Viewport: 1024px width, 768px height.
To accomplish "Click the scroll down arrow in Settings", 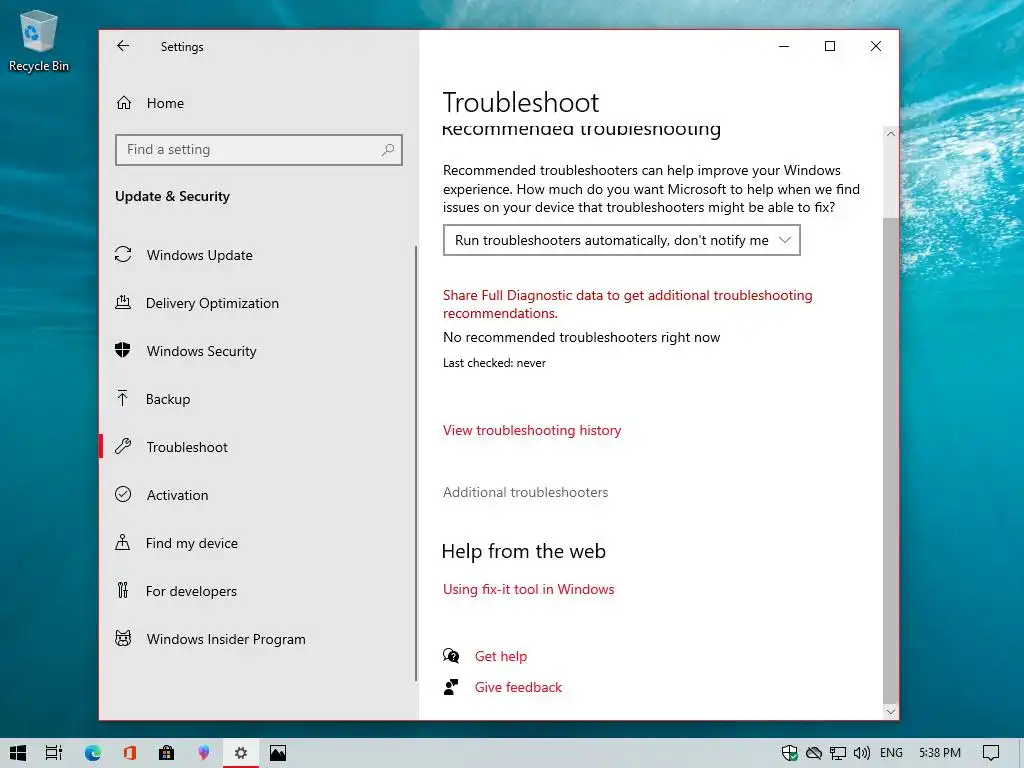I will coord(891,712).
